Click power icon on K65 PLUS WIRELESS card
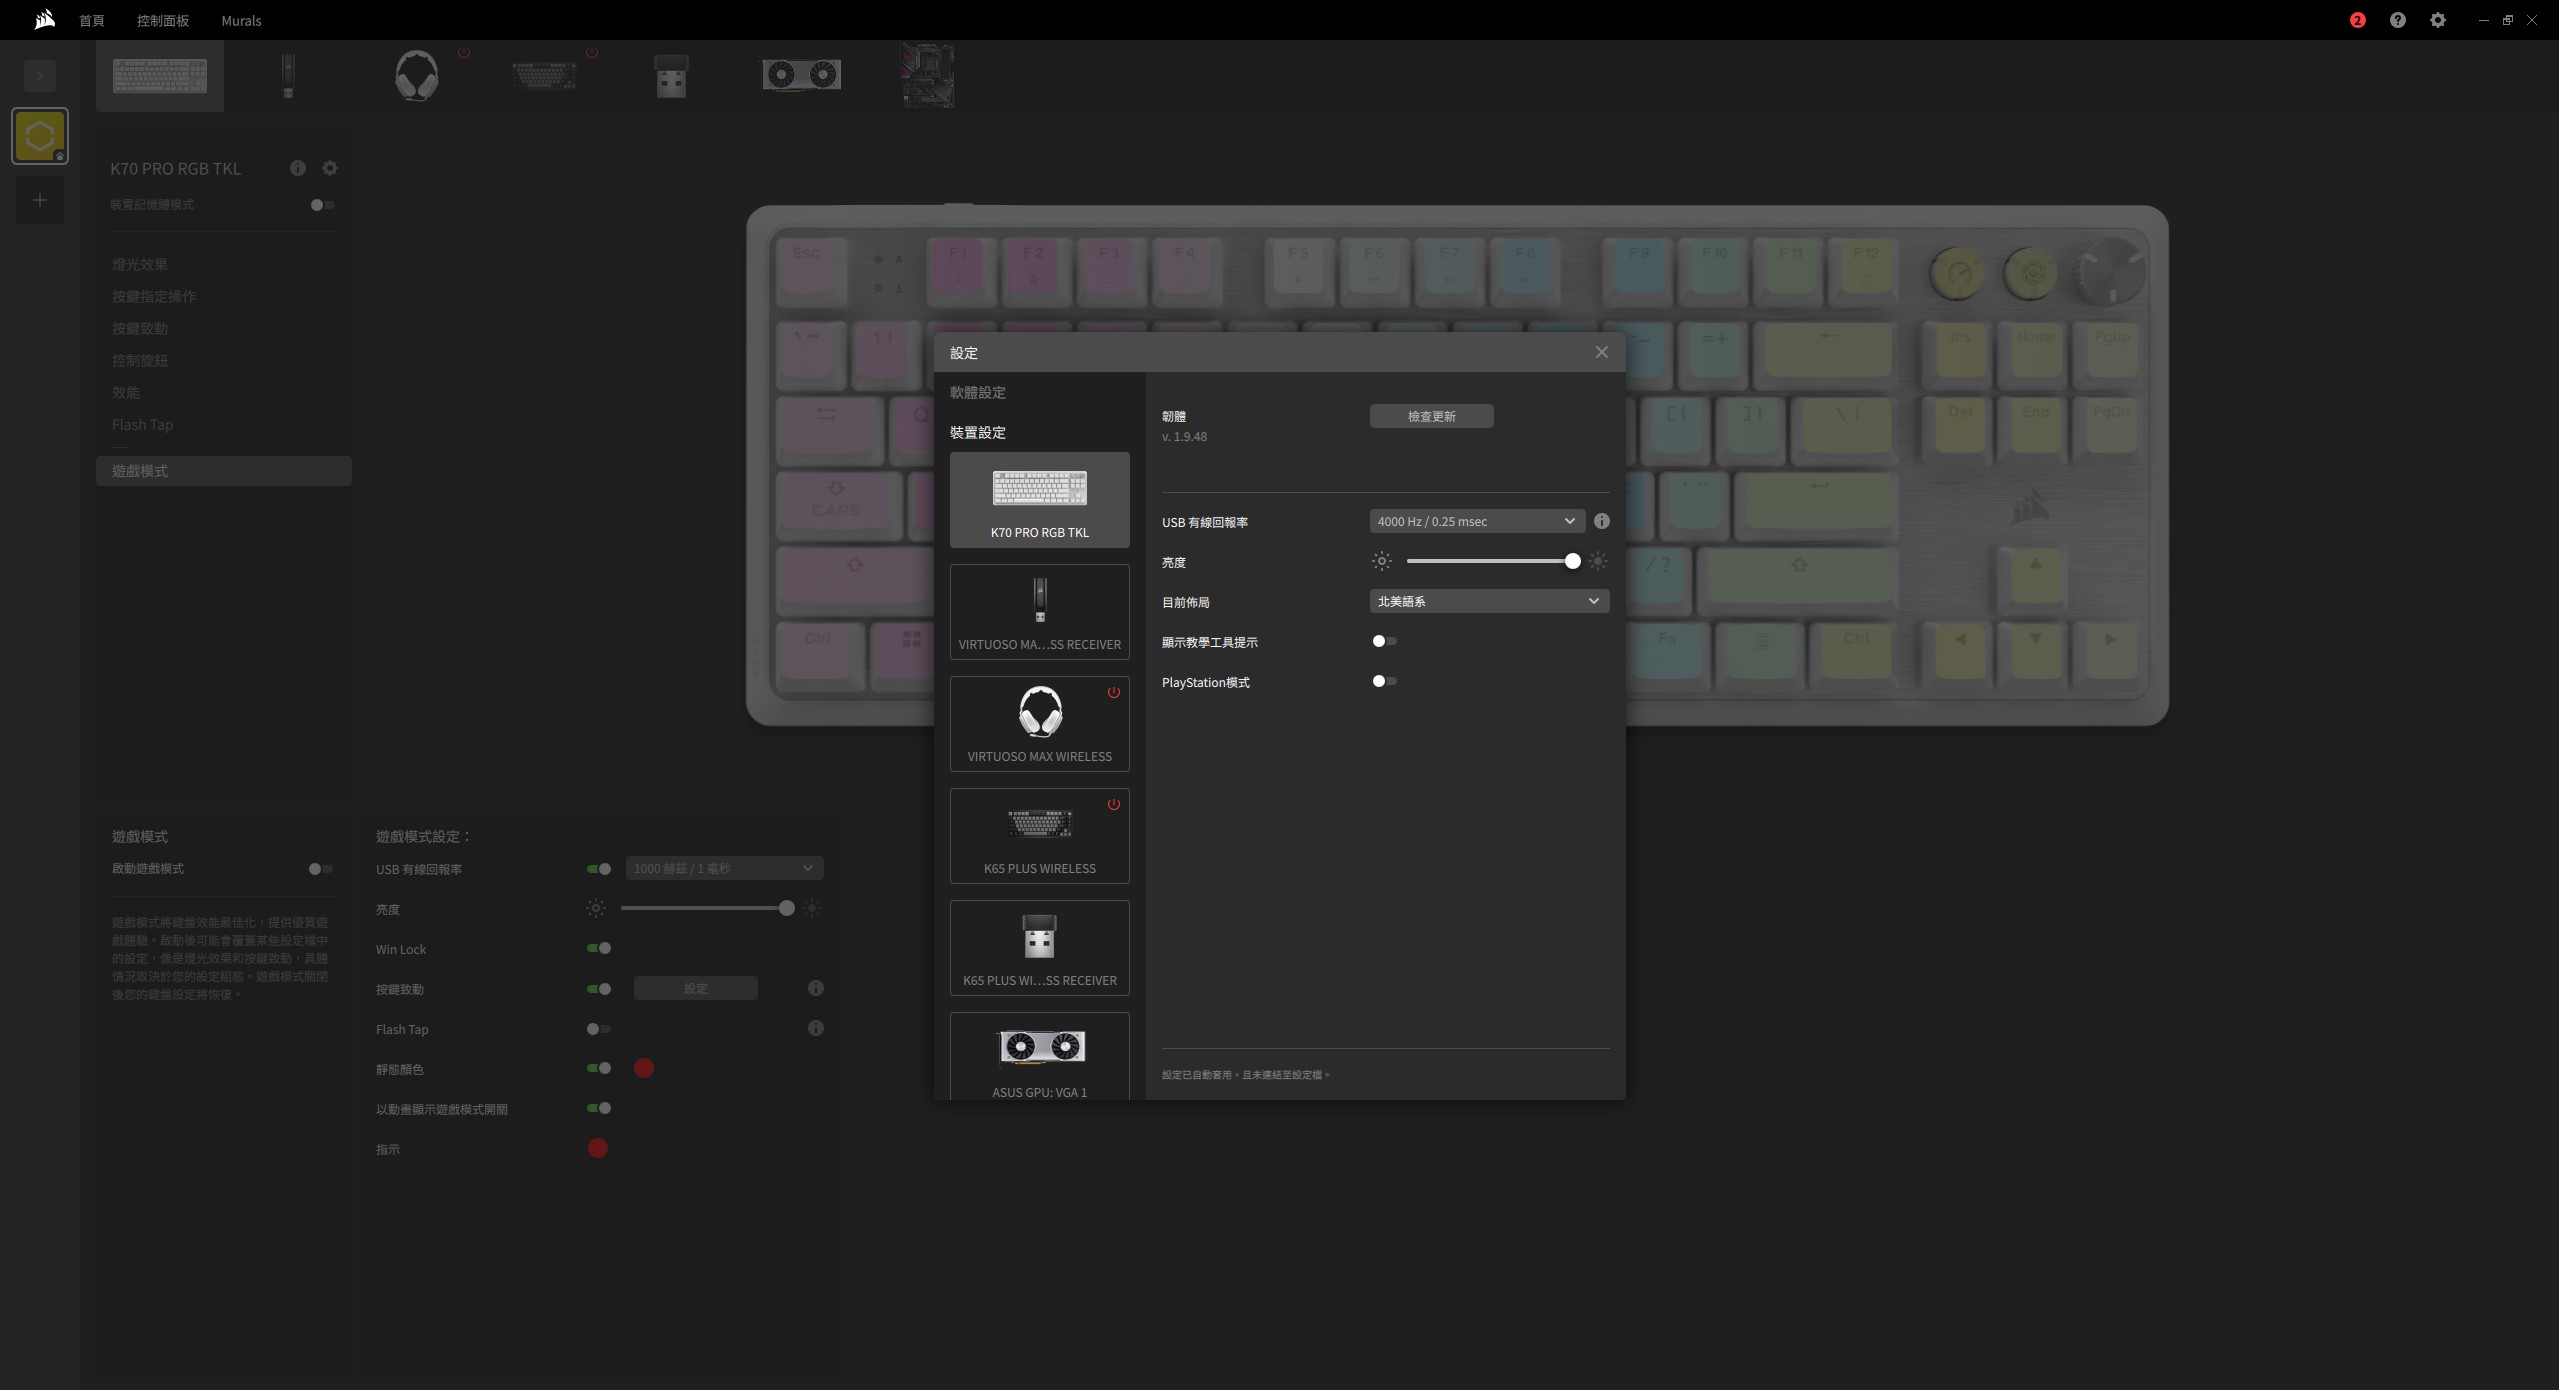 [1113, 804]
